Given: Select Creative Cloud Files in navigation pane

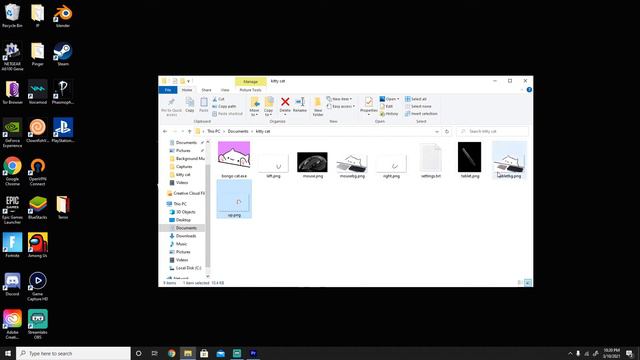Looking at the screenshot, I should [186, 193].
